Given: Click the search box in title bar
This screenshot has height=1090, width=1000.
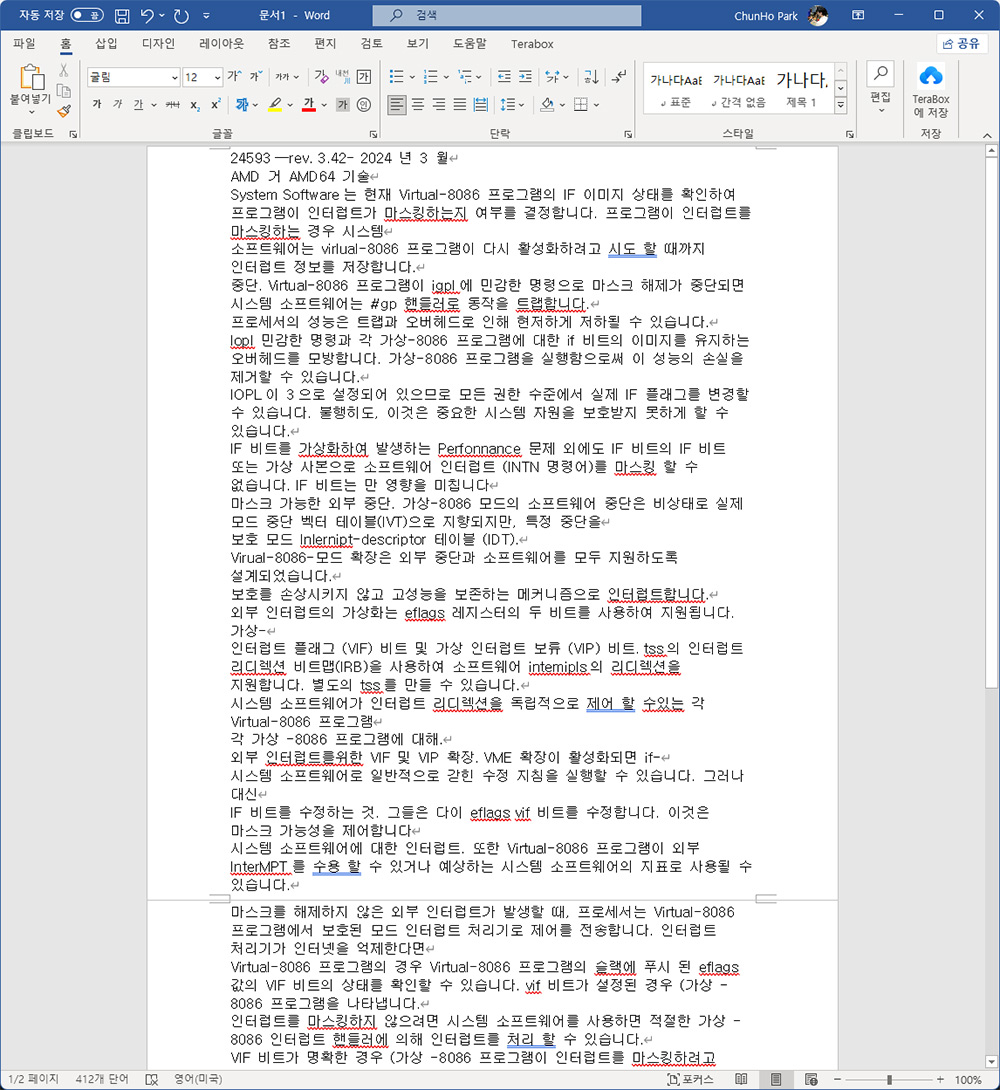Looking at the screenshot, I should pos(507,15).
